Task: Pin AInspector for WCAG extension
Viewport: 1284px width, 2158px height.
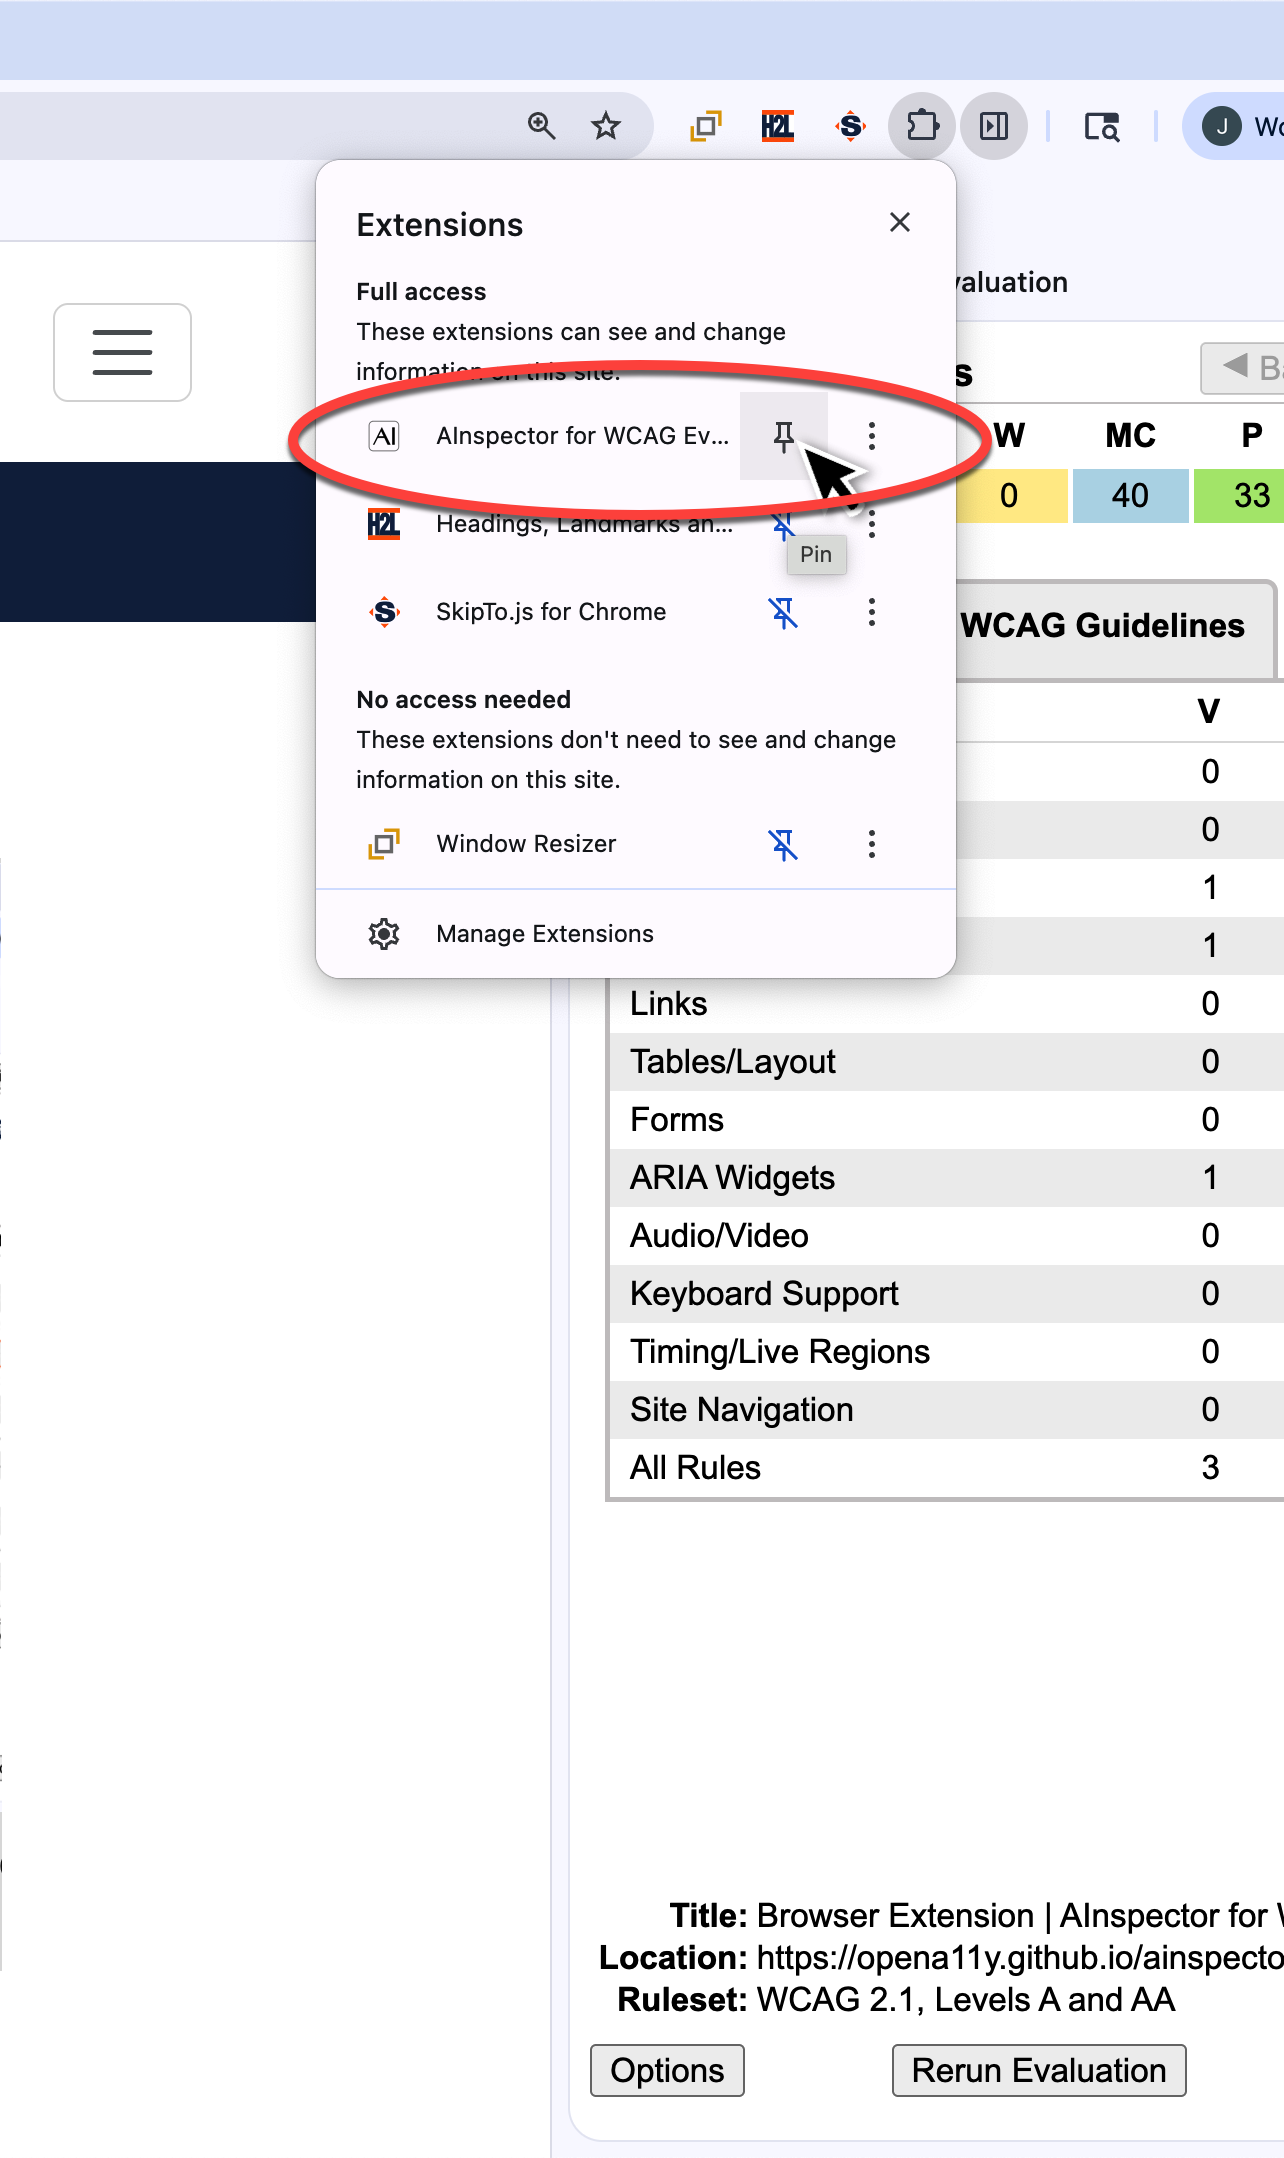Action: 783,436
